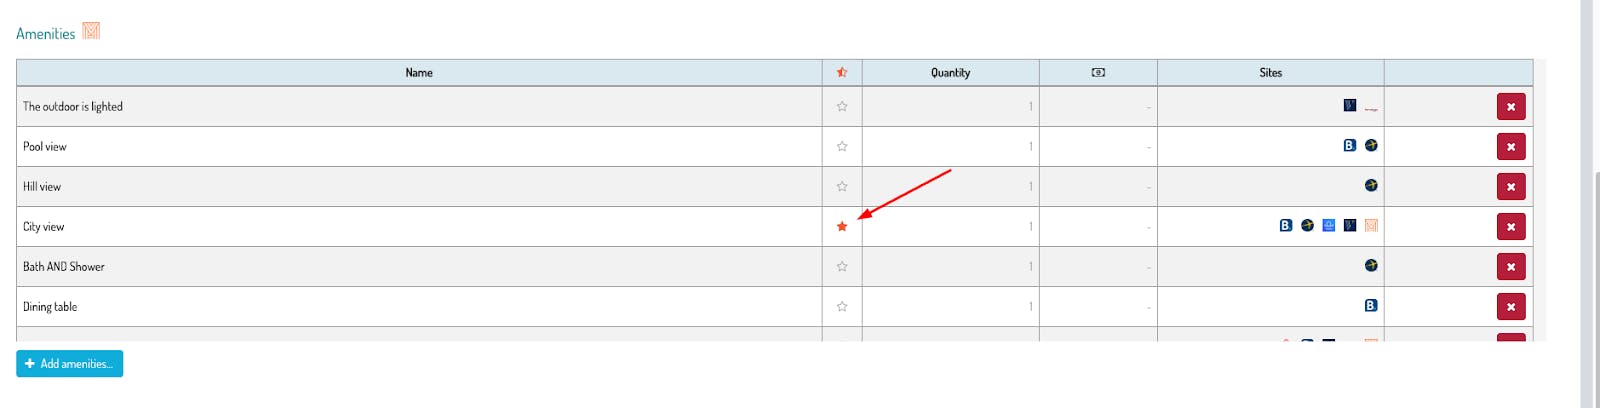This screenshot has width=1600, height=408.
Task: Click Booking.com icon in Pool view row
Action: (1349, 145)
